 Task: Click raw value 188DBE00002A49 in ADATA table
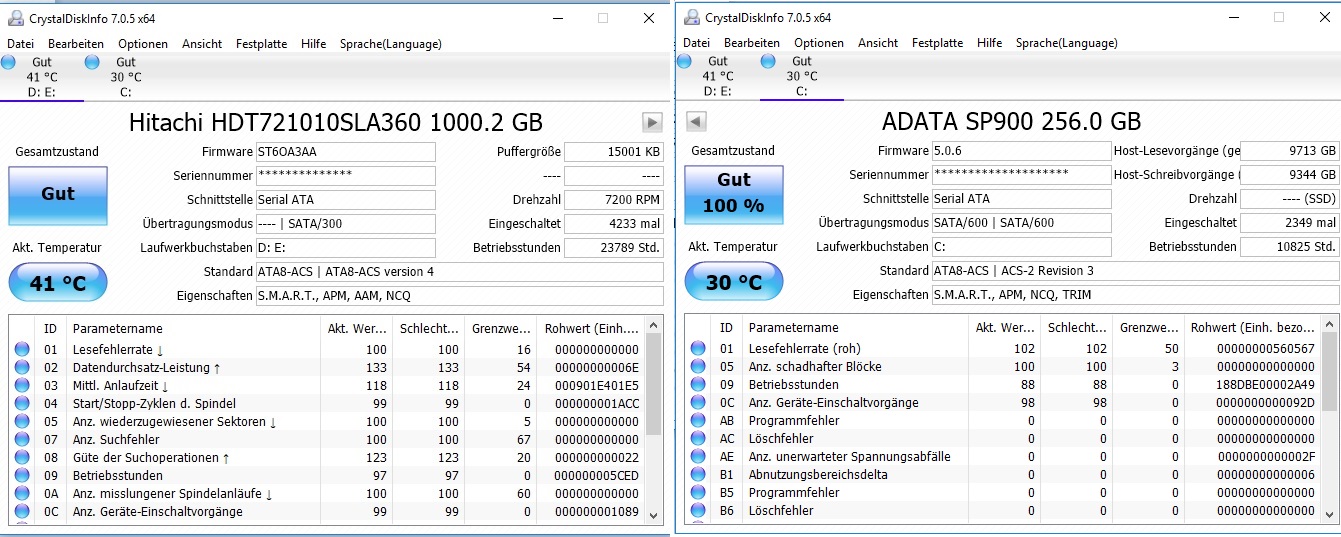pyautogui.click(x=1266, y=385)
